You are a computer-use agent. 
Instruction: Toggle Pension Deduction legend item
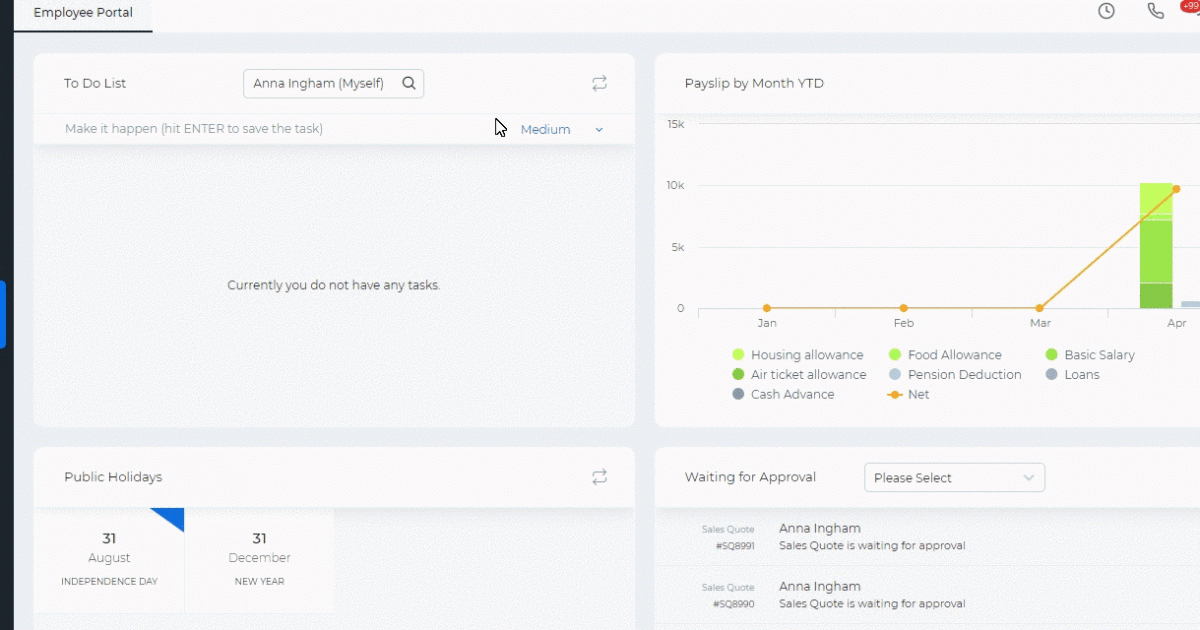coord(955,375)
